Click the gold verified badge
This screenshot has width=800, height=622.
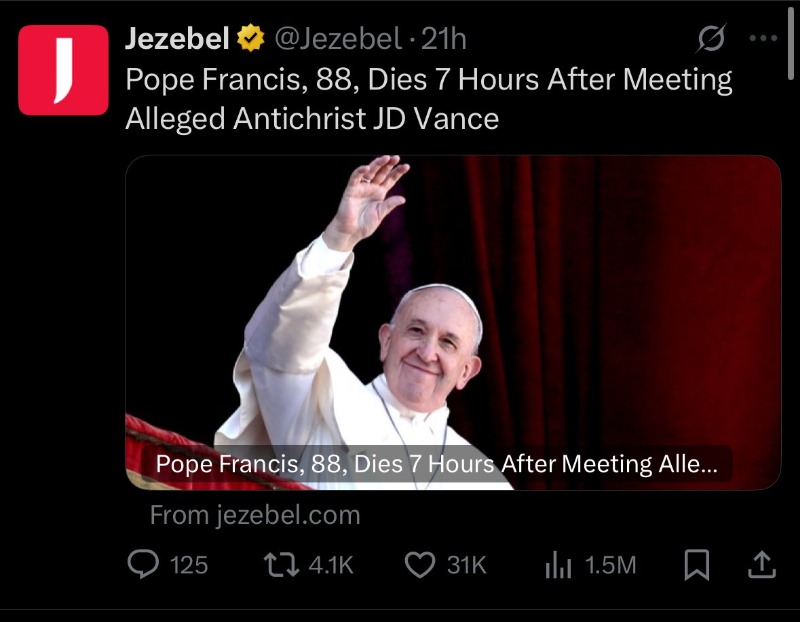coord(250,40)
